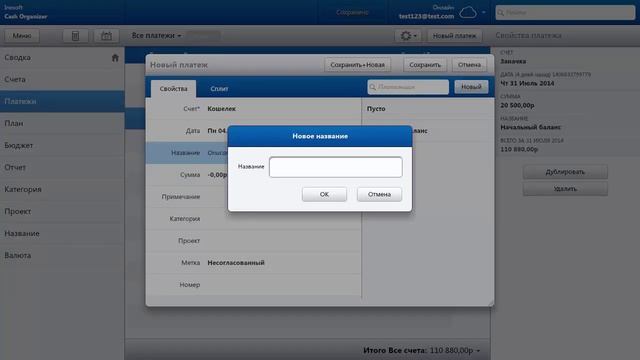Switch to the Сплит tab
640x360 pixels.
[x=219, y=89]
